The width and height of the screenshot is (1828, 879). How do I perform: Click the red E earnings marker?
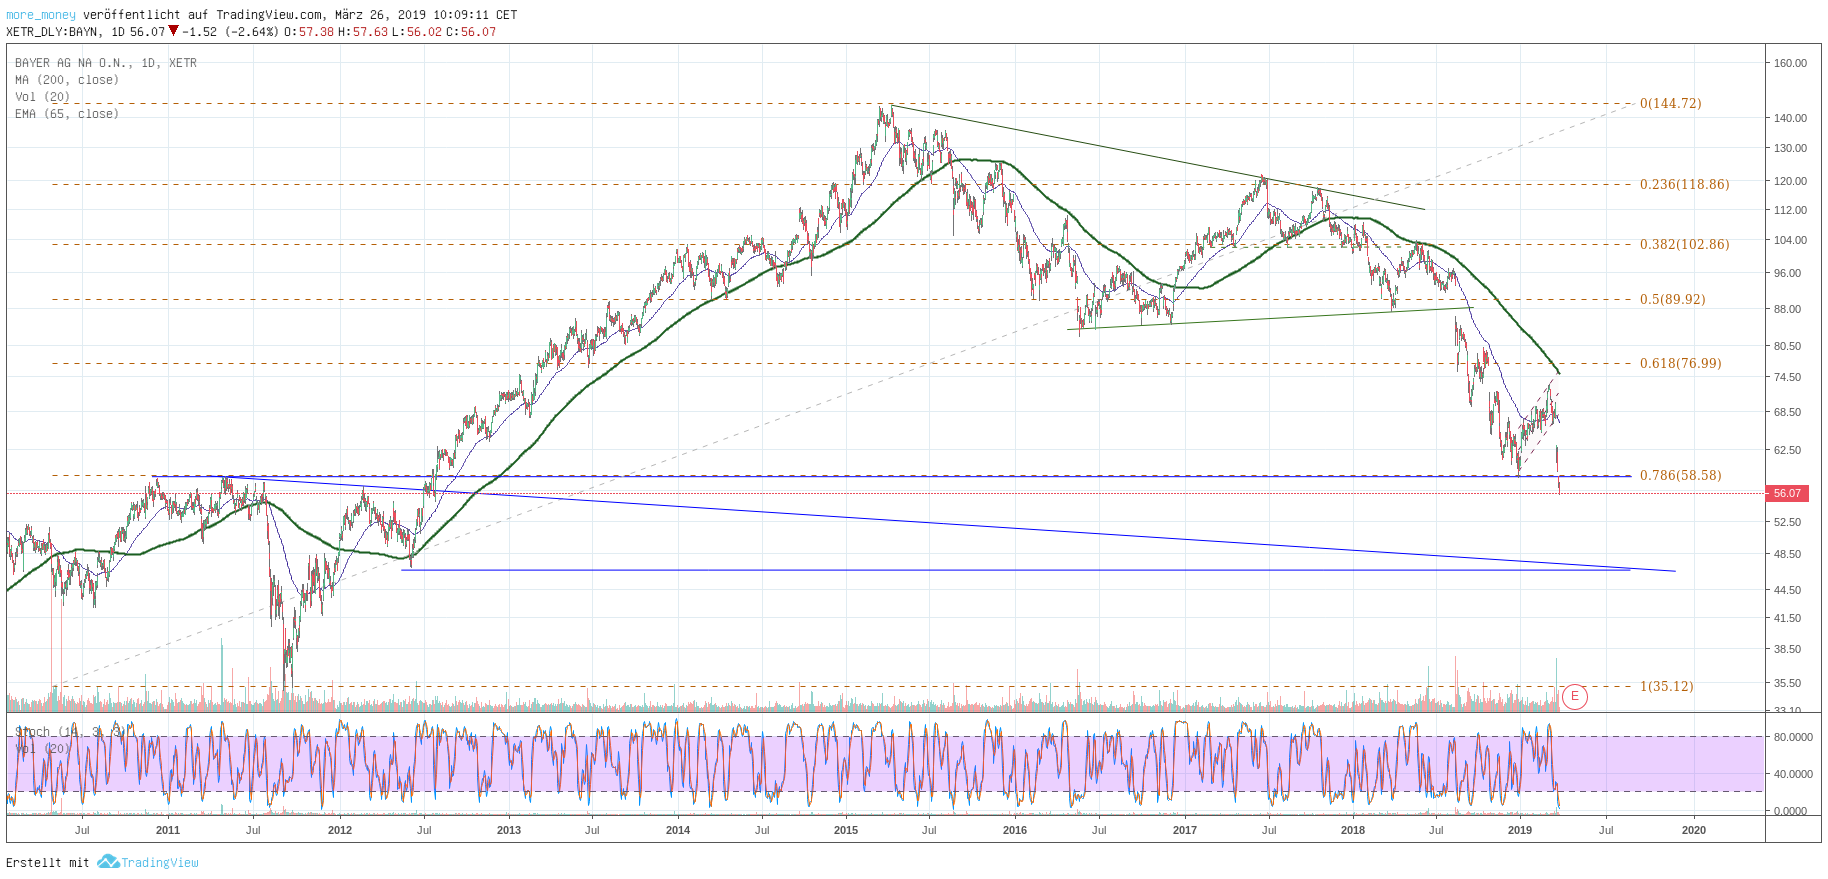(1575, 696)
